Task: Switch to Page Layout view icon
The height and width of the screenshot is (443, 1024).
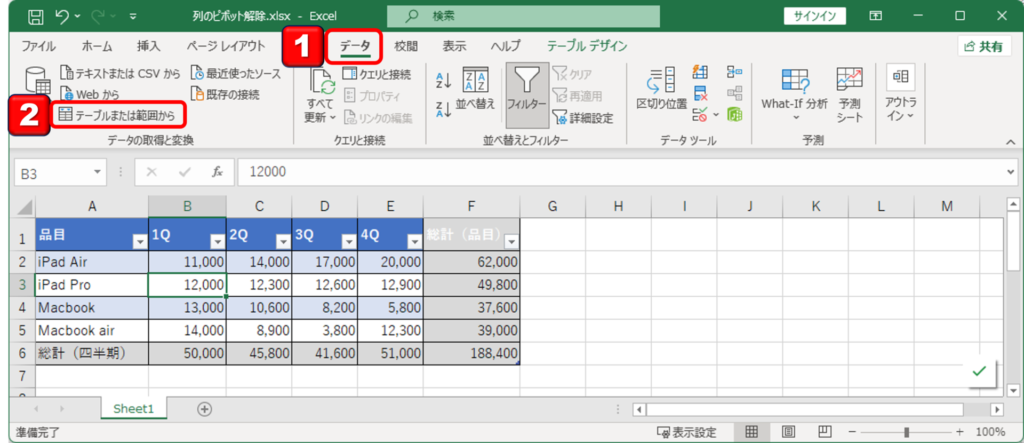Action: pyautogui.click(x=789, y=431)
